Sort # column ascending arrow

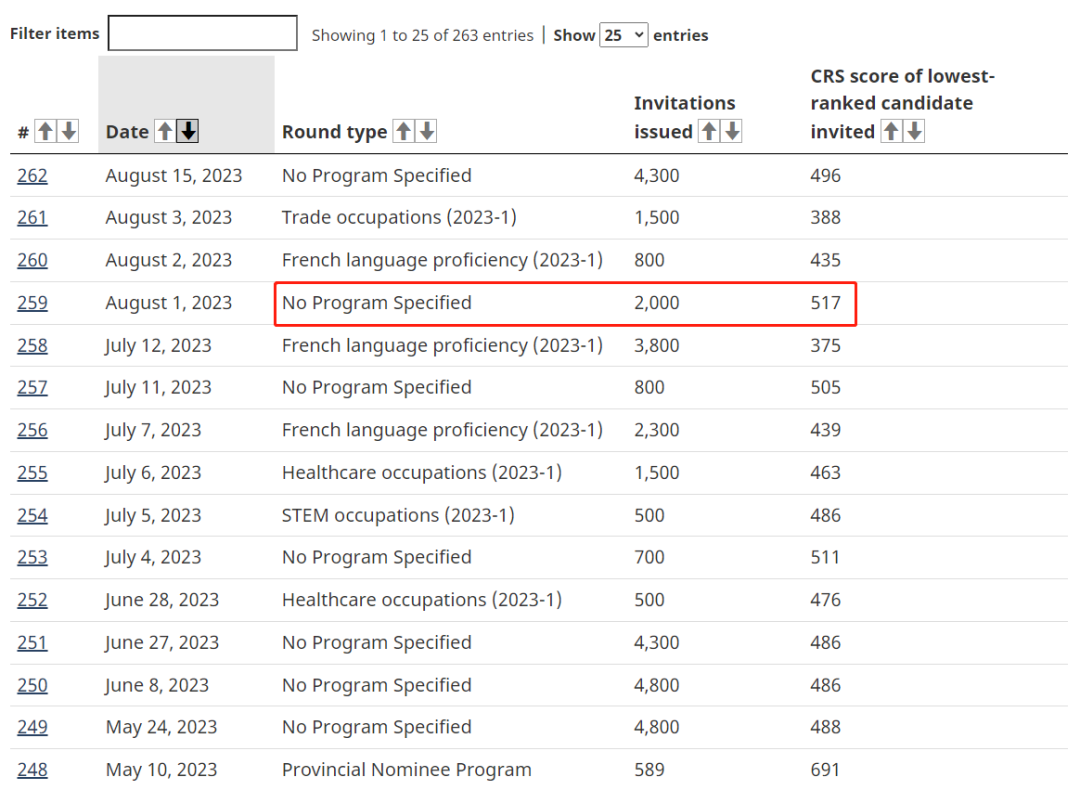[x=45, y=131]
